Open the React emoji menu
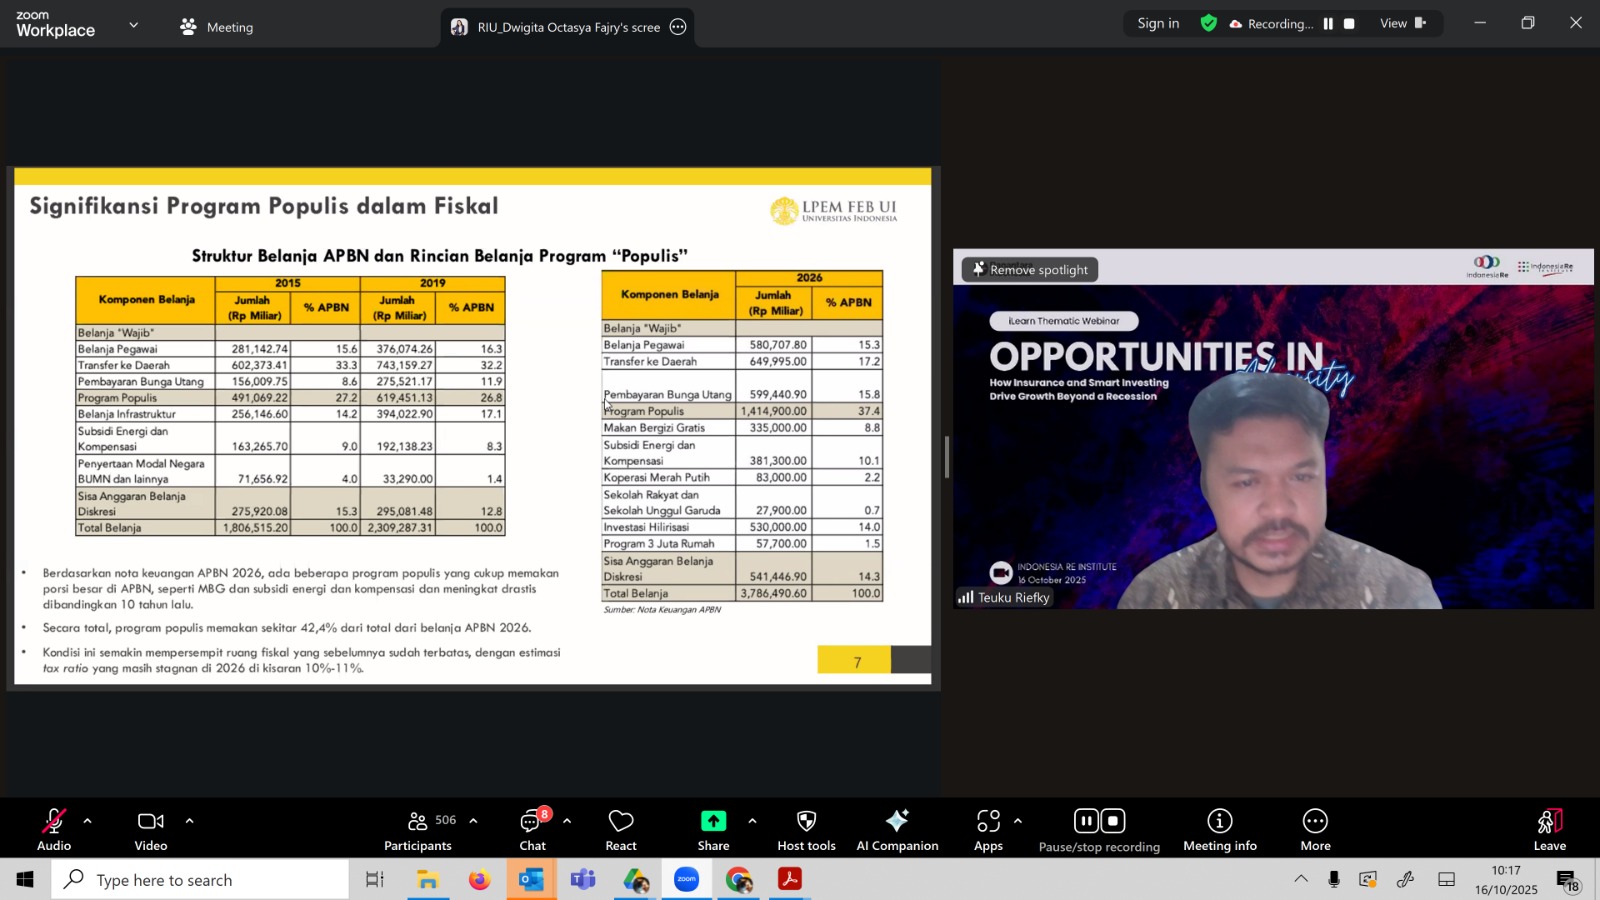 (x=621, y=830)
